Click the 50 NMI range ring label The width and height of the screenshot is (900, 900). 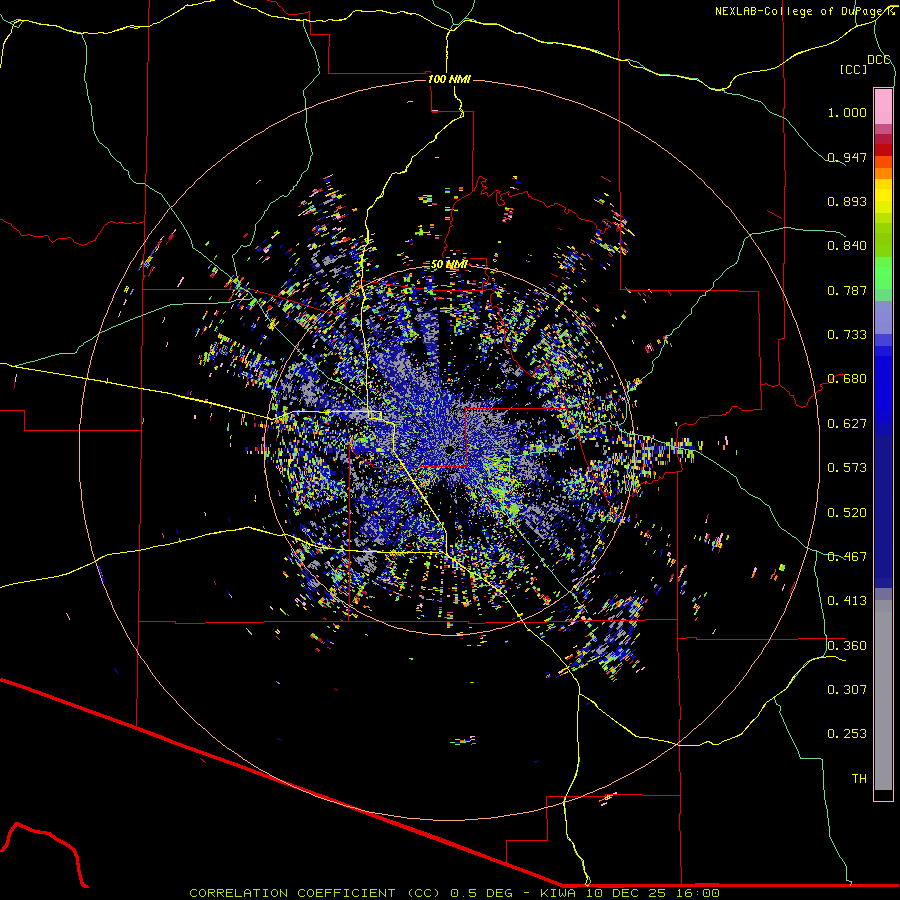tap(449, 265)
